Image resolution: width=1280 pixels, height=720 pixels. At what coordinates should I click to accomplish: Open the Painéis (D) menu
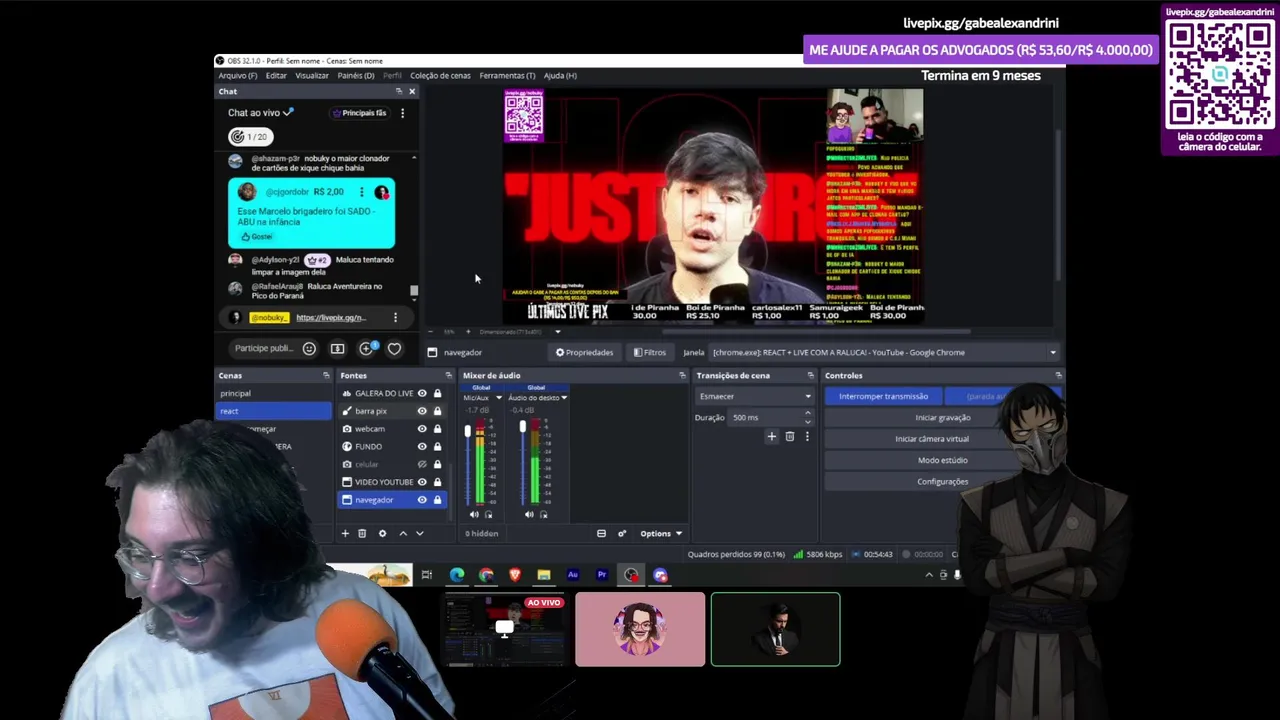pos(356,75)
